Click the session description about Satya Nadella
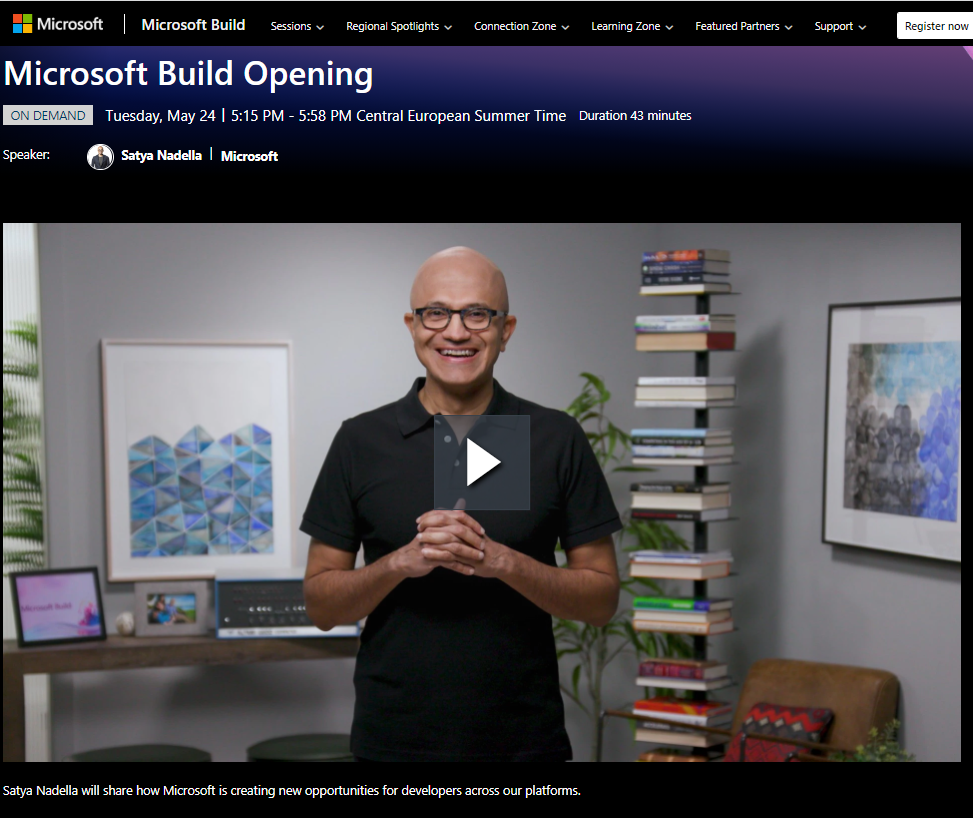This screenshot has height=818, width=973. click(292, 791)
